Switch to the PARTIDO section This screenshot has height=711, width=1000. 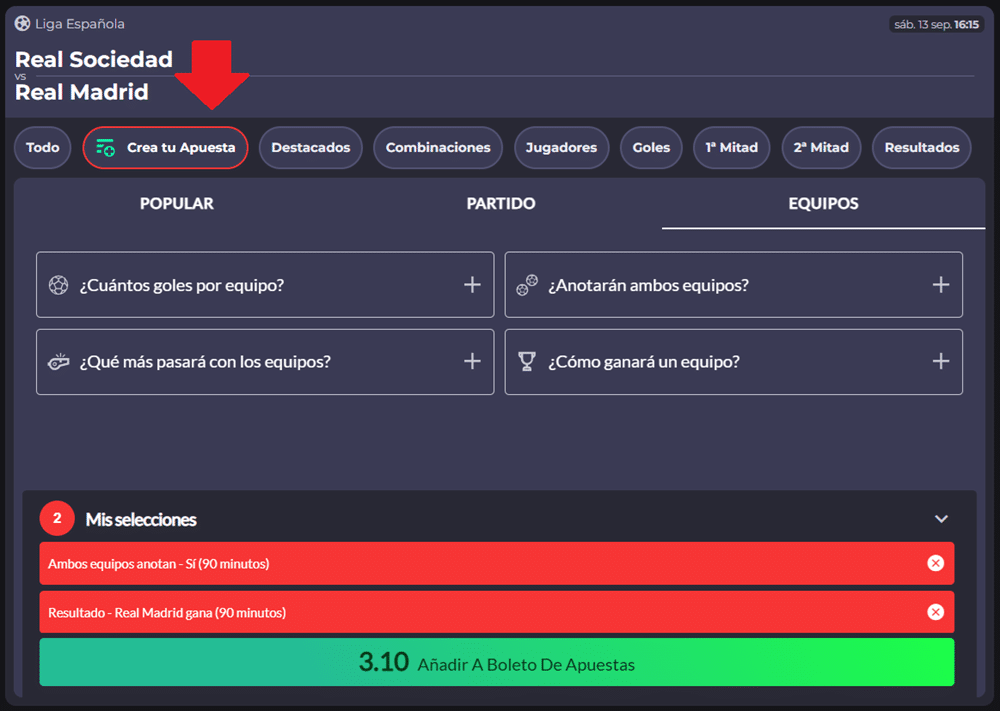(x=501, y=203)
